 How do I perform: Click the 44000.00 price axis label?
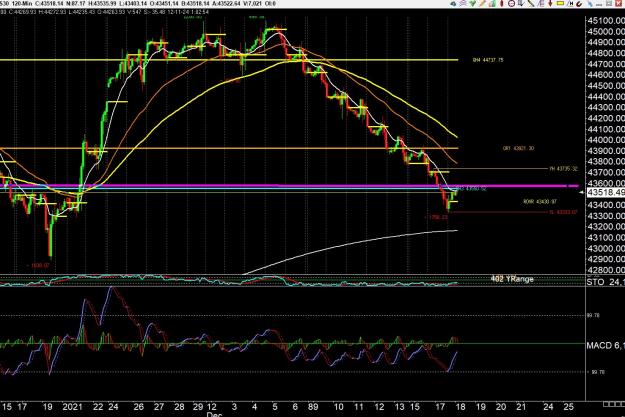pyautogui.click(x=606, y=140)
